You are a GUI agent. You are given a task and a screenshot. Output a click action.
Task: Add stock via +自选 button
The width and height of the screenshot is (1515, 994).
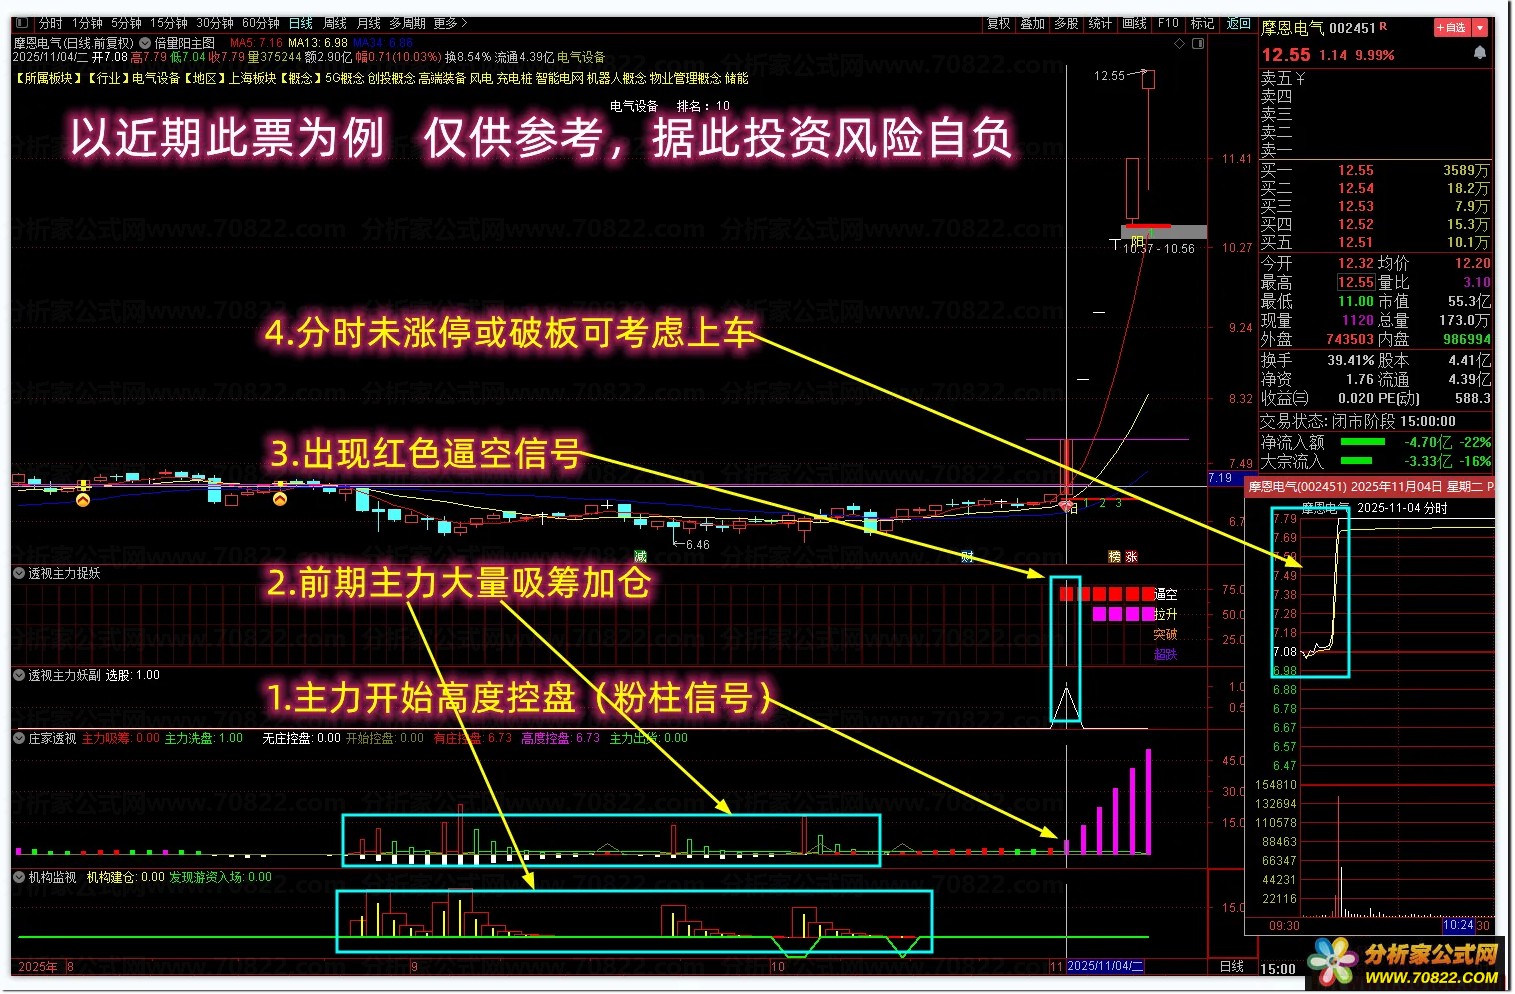point(1452,28)
